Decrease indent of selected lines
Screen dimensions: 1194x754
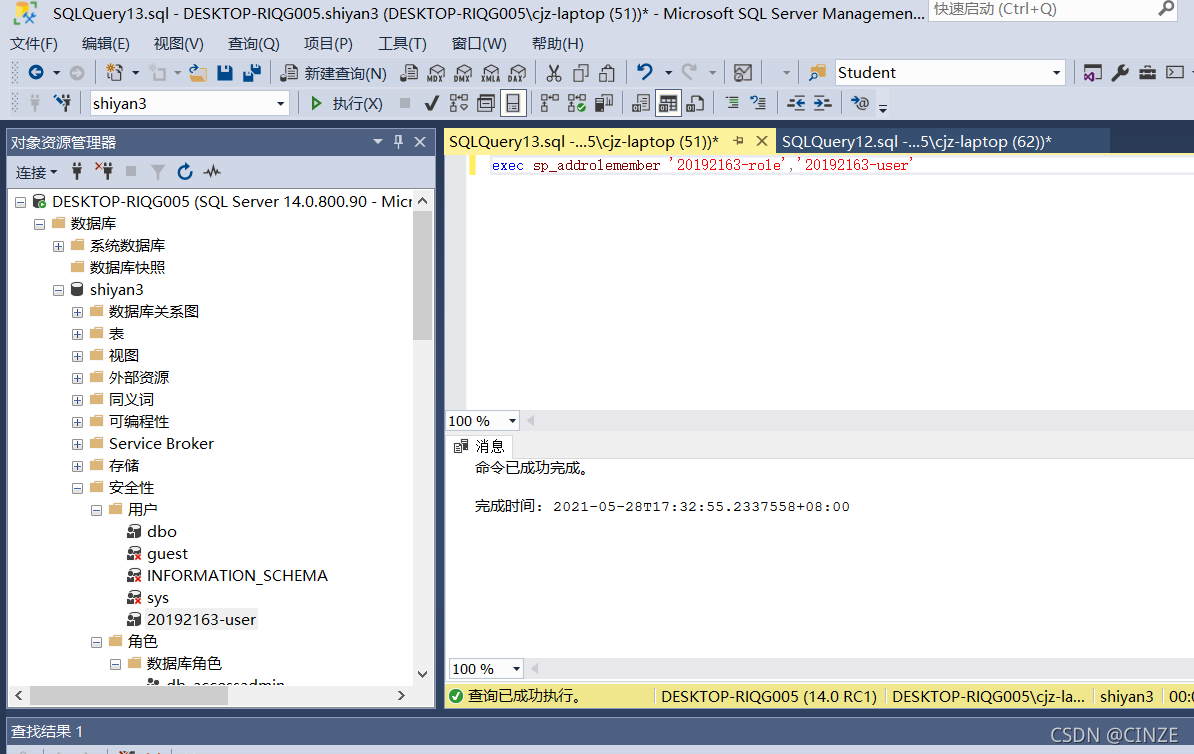click(x=796, y=103)
